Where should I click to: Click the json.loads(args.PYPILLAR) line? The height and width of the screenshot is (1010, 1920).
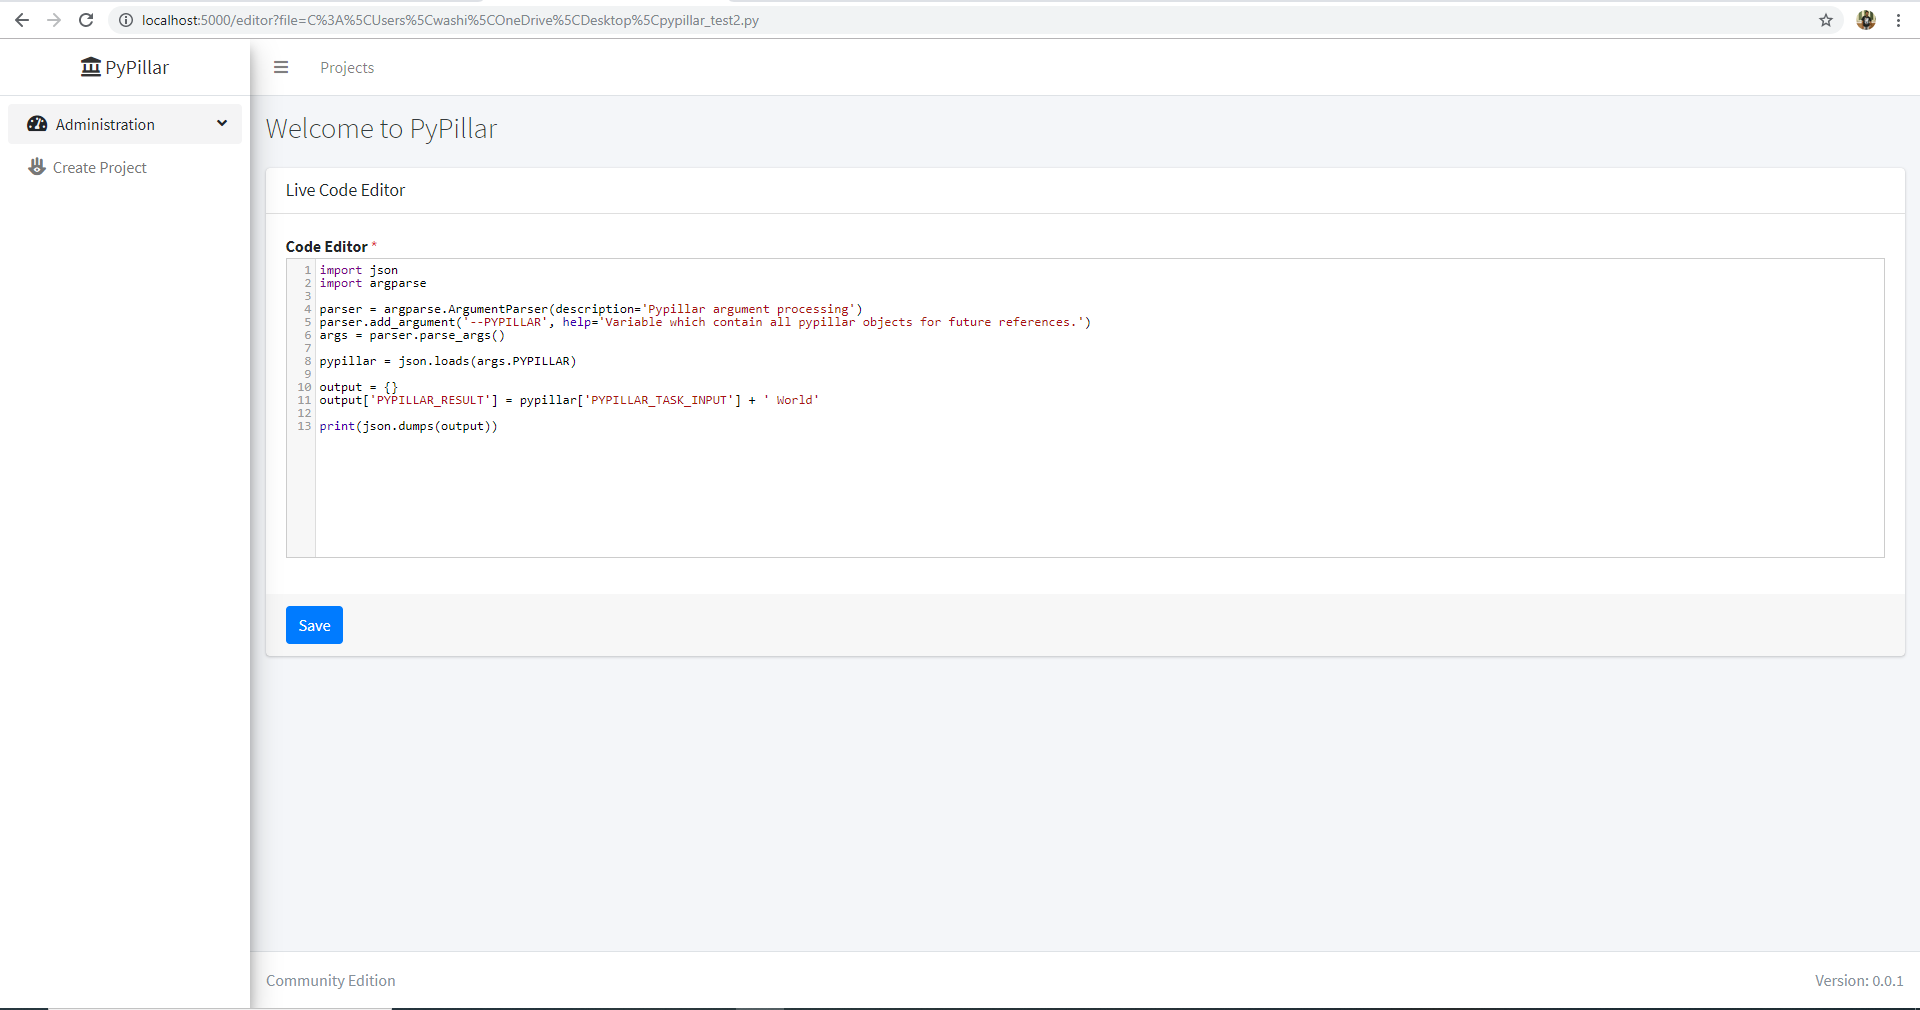tap(448, 361)
